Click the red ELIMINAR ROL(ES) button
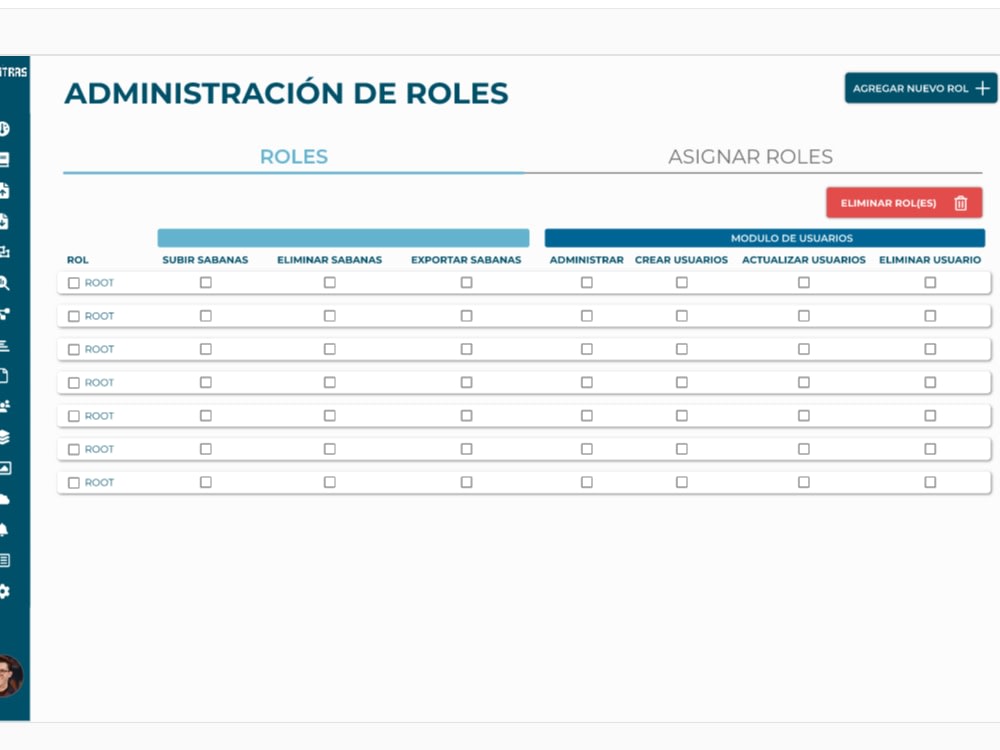 904,203
